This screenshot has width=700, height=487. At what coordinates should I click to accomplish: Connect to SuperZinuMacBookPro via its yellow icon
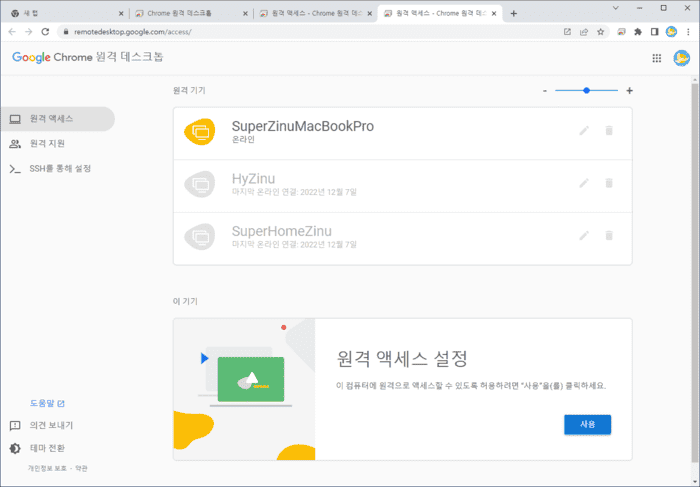click(x=200, y=132)
